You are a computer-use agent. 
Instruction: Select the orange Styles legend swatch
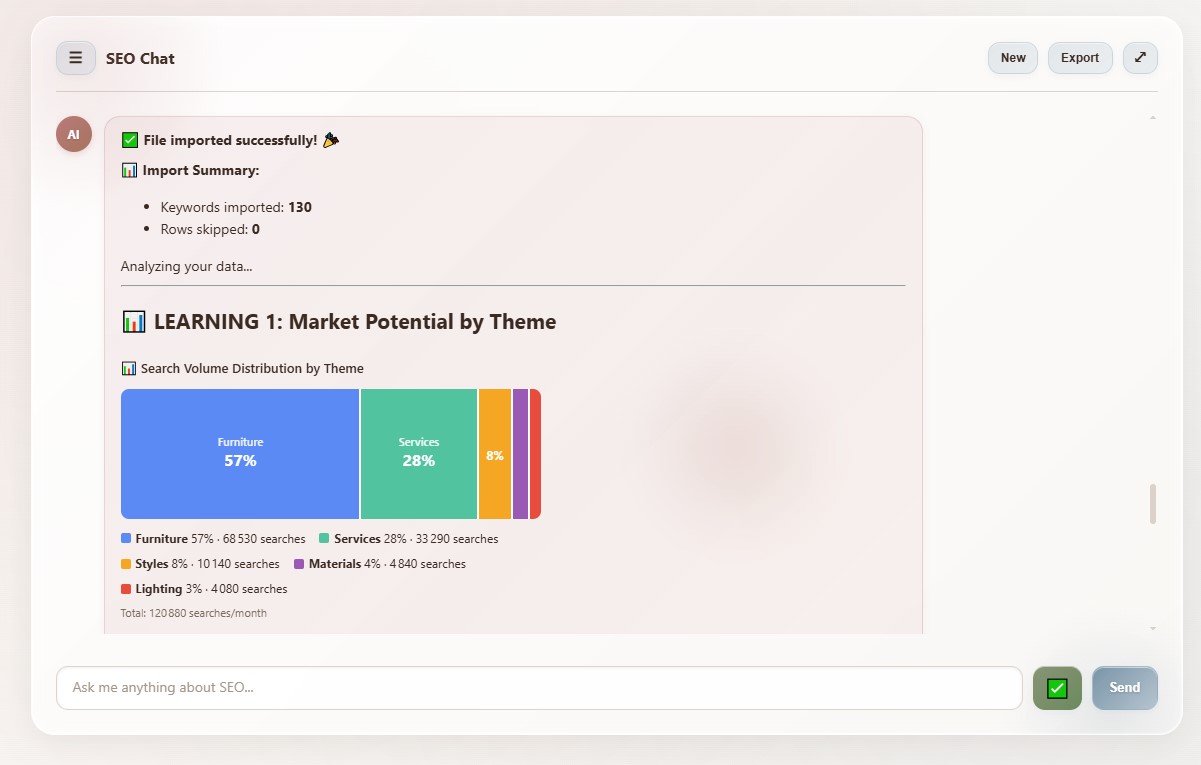coord(126,563)
